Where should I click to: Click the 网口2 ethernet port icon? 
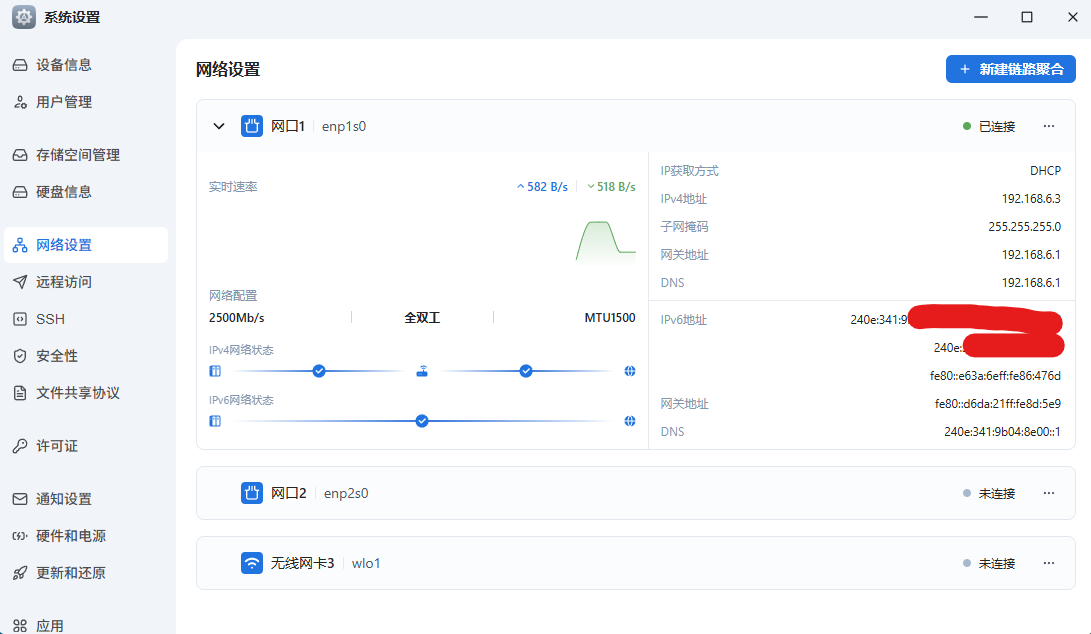coord(252,493)
